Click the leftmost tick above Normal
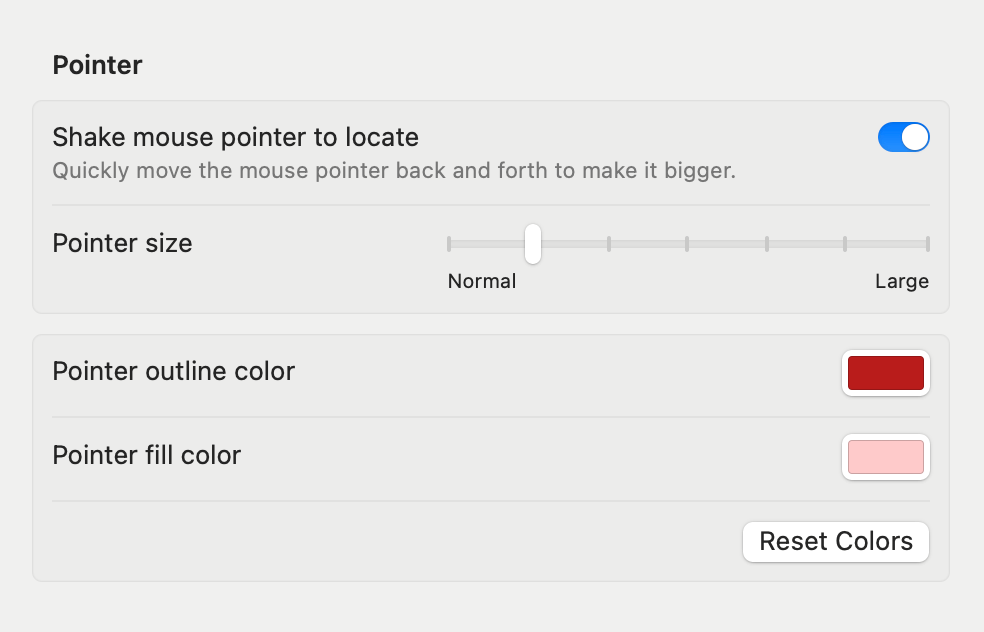The width and height of the screenshot is (984, 632). pyautogui.click(x=449, y=244)
